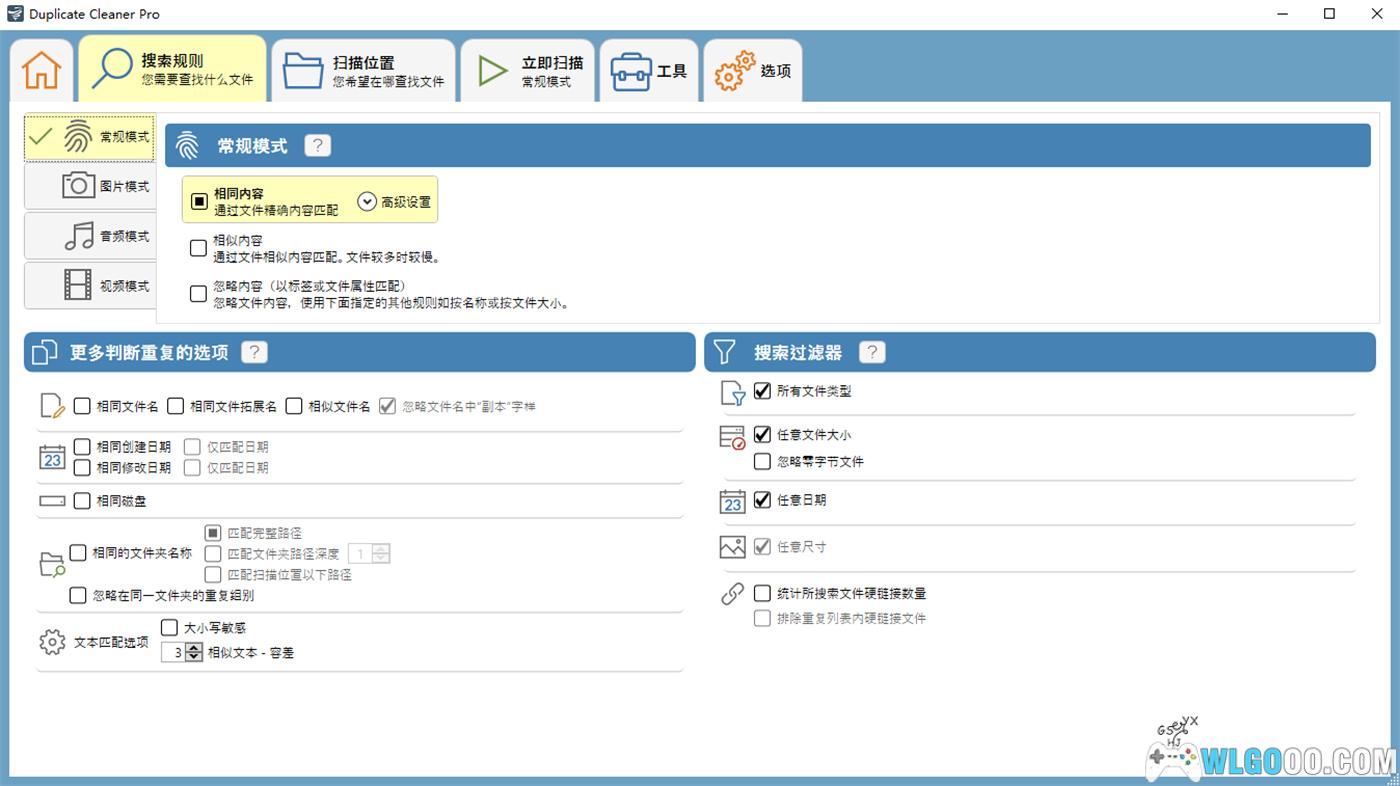Uncheck 任意文件大小 to reveal size options
Image resolution: width=1400 pixels, height=786 pixels.
coord(762,435)
